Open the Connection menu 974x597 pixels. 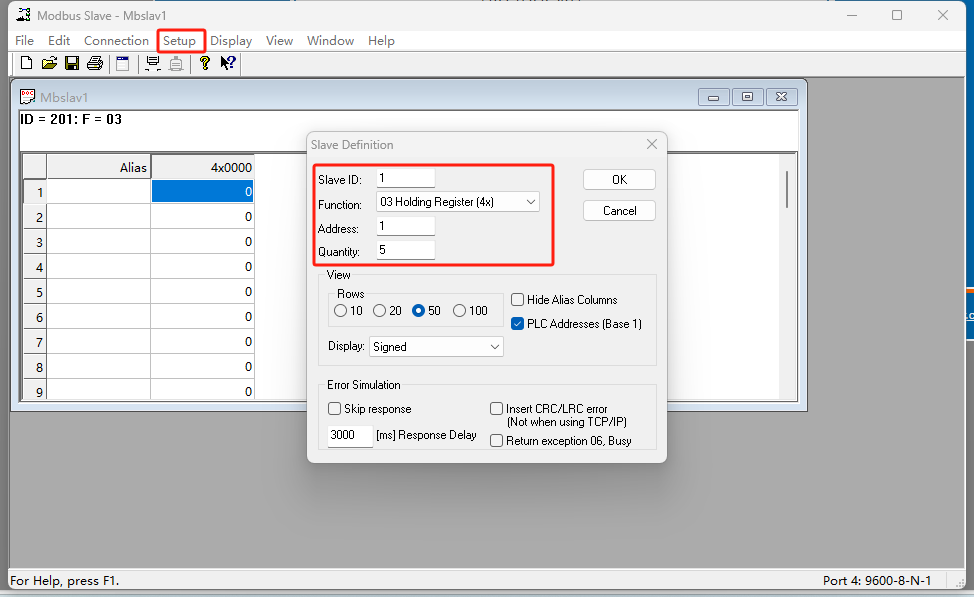pyautogui.click(x=116, y=41)
